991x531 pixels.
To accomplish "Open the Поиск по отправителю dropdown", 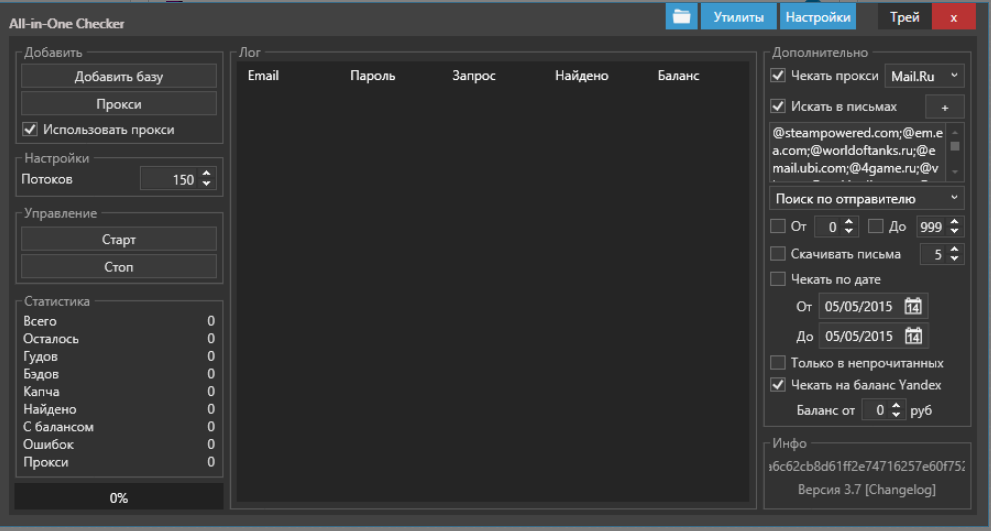I will [x=866, y=199].
